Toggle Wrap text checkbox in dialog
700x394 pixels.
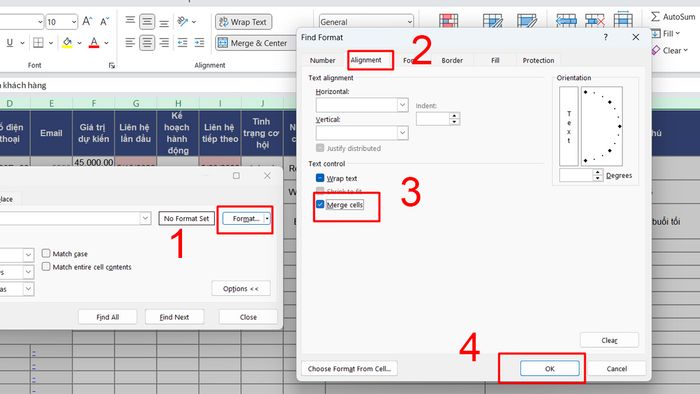(x=320, y=178)
